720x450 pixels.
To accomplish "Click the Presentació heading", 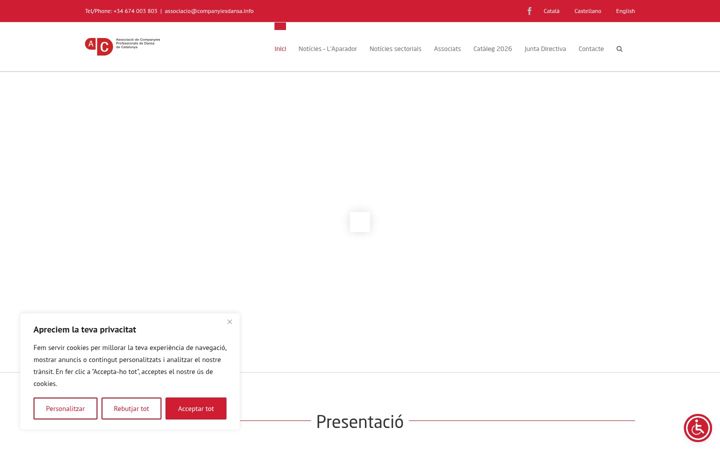I will pos(360,422).
